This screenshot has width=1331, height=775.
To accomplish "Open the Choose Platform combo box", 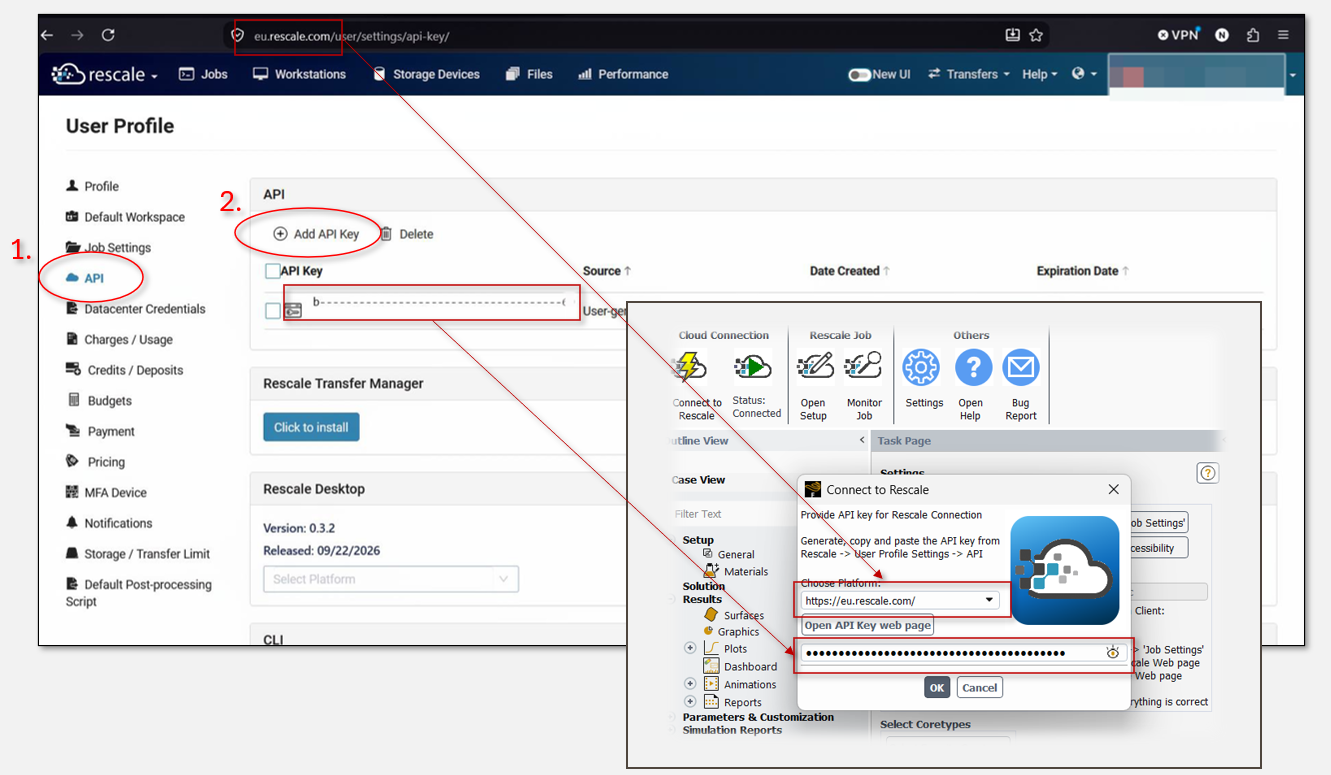I will (900, 601).
